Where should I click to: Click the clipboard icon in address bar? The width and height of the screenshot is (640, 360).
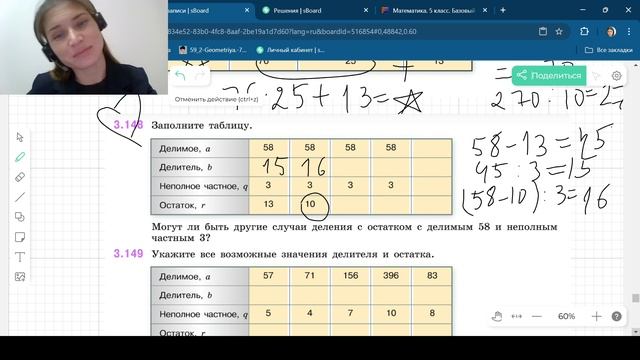coord(542,31)
